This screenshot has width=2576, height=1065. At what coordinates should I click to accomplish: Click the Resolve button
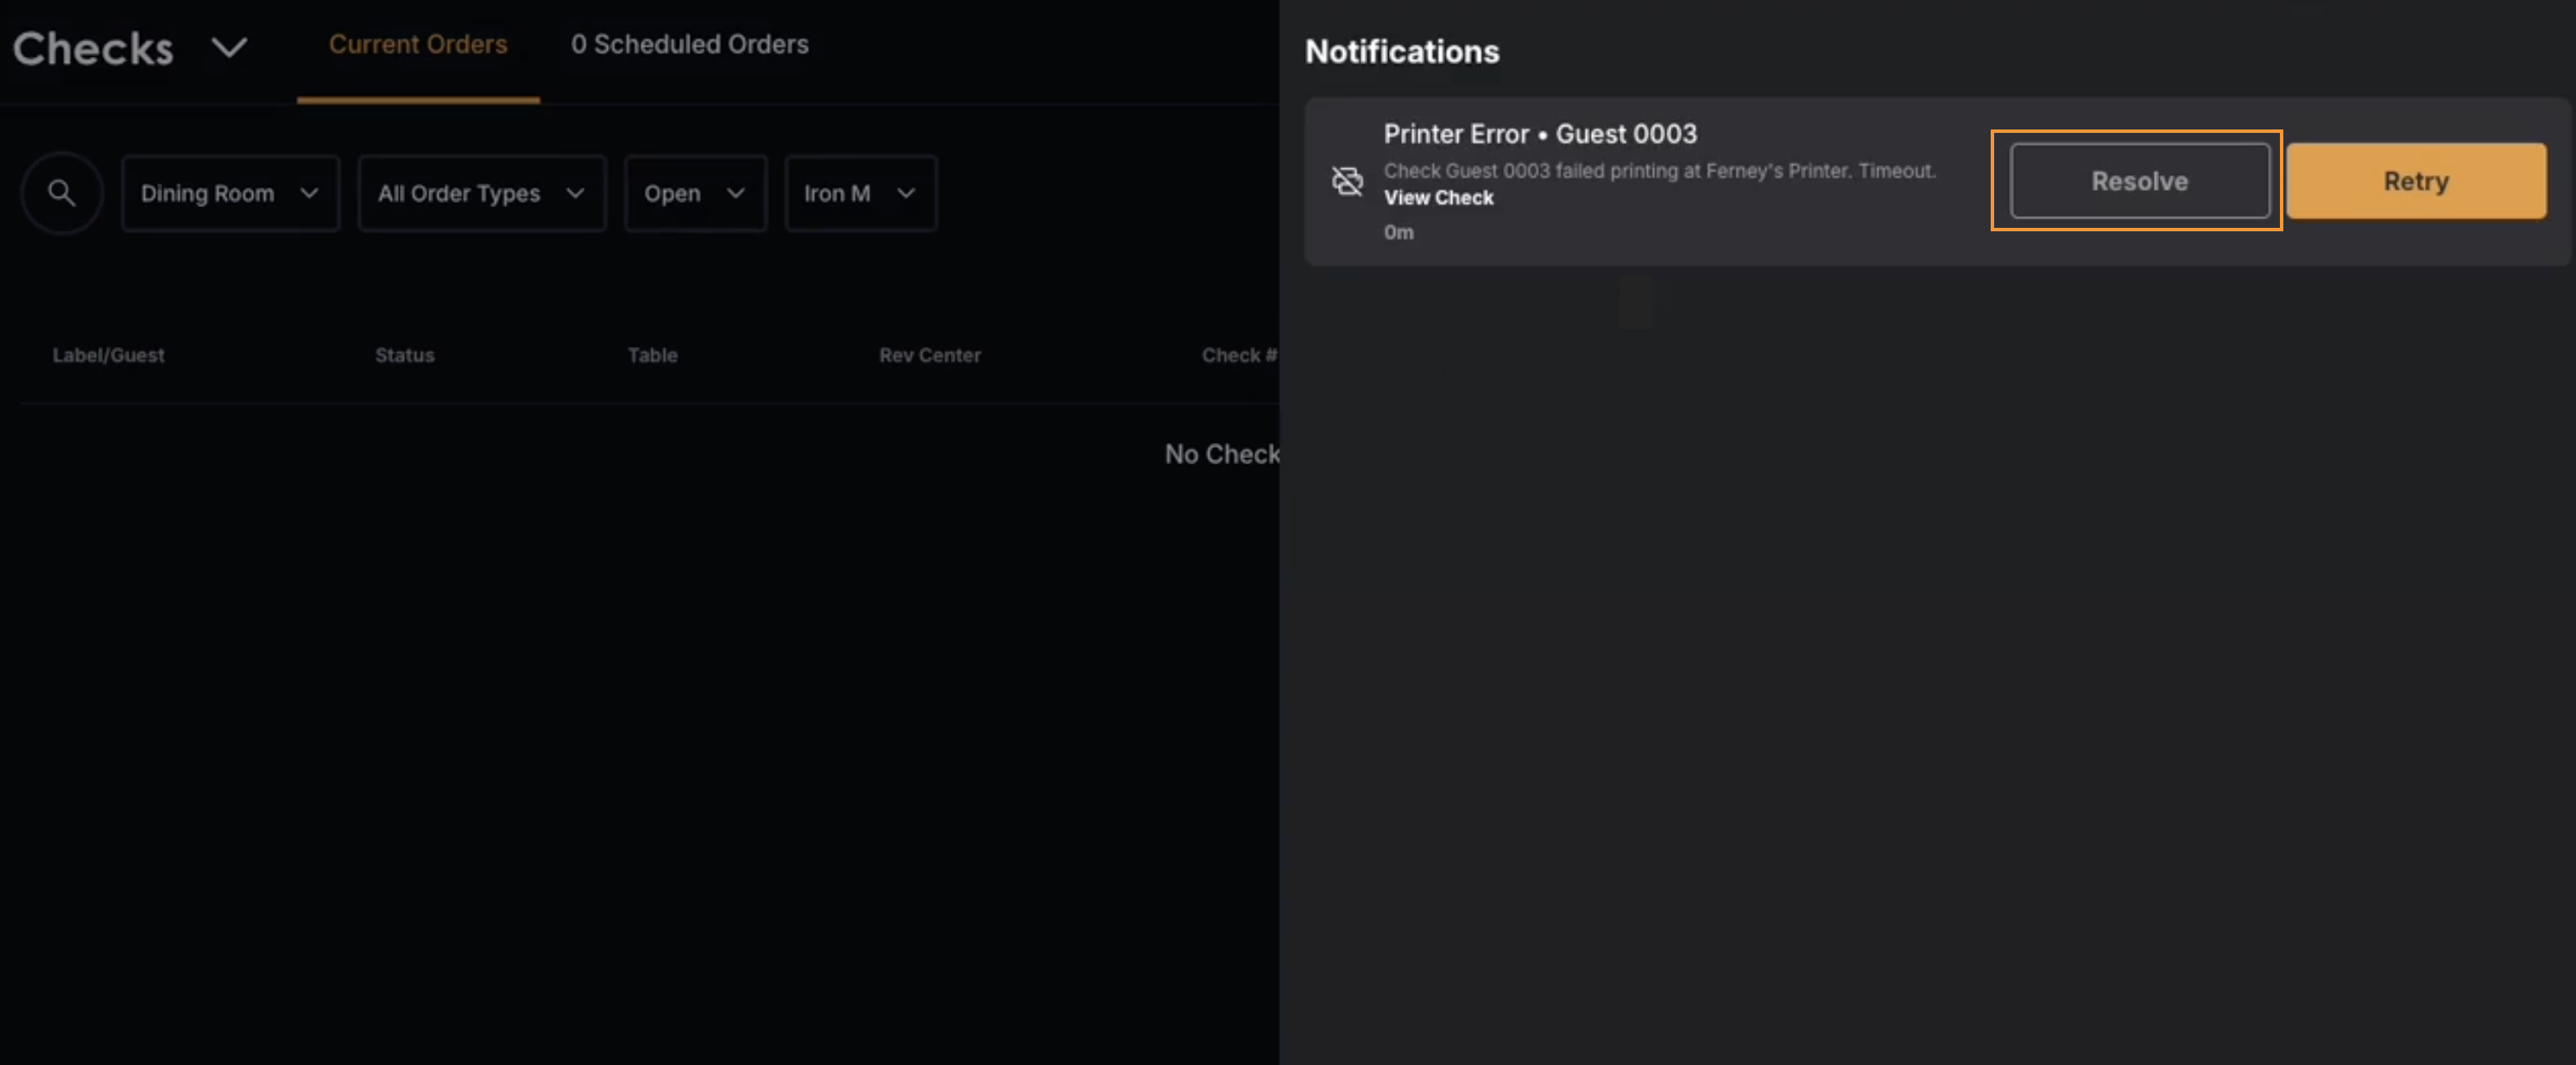[2140, 181]
